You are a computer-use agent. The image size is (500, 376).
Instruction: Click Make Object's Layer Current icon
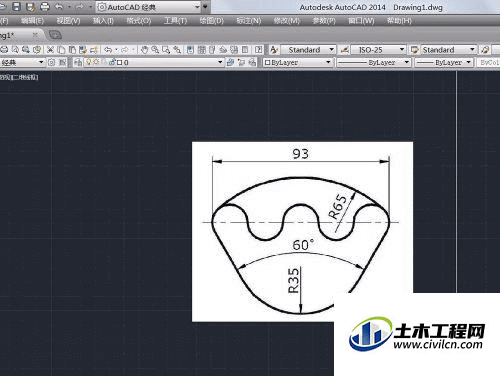click(230, 62)
